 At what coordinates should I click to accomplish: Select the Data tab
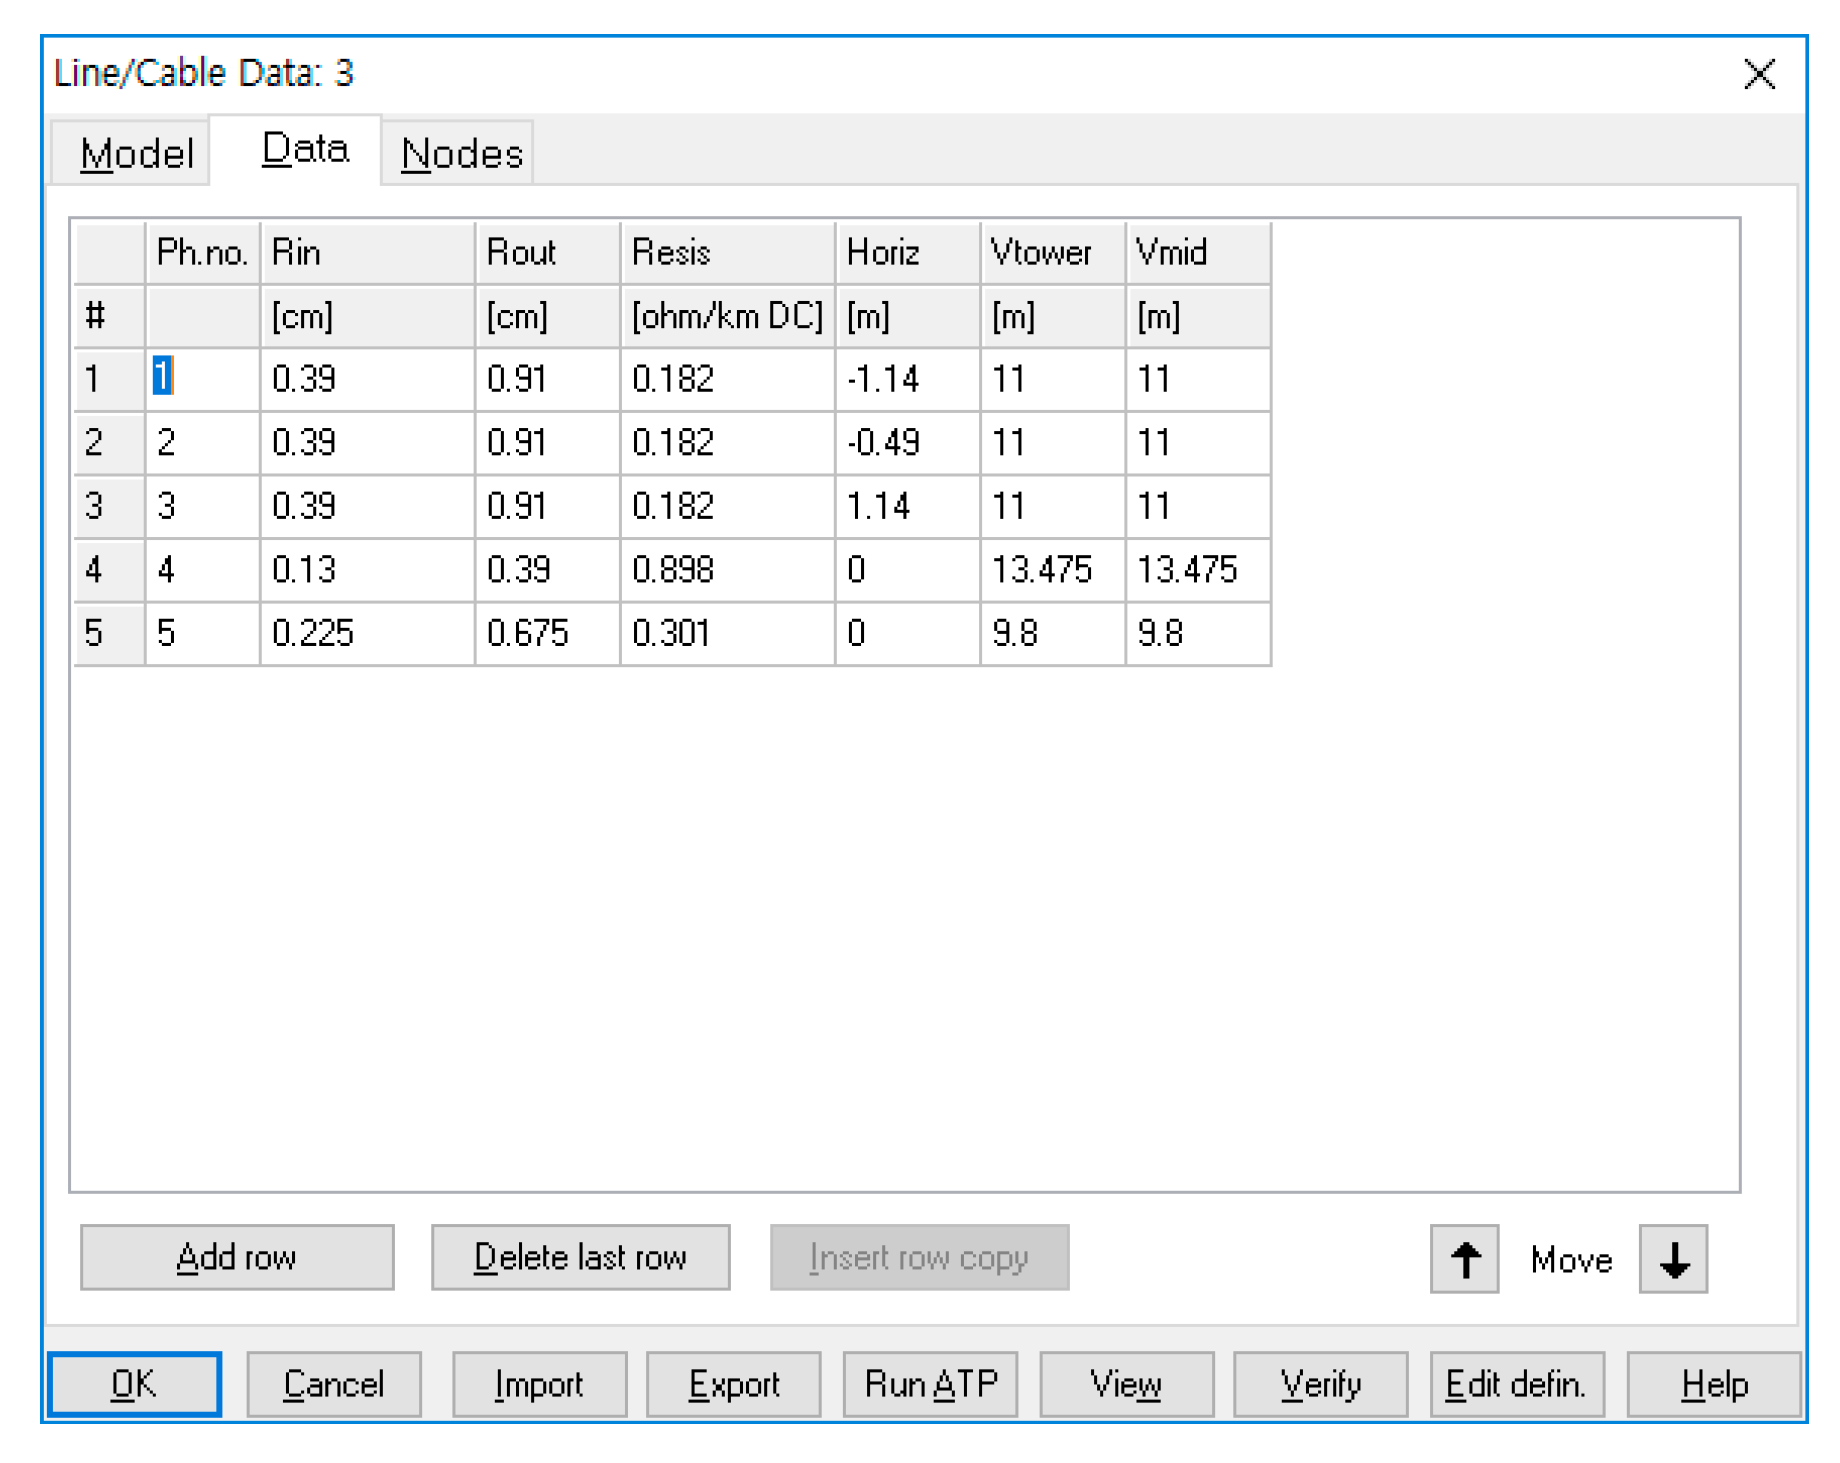pos(304,150)
